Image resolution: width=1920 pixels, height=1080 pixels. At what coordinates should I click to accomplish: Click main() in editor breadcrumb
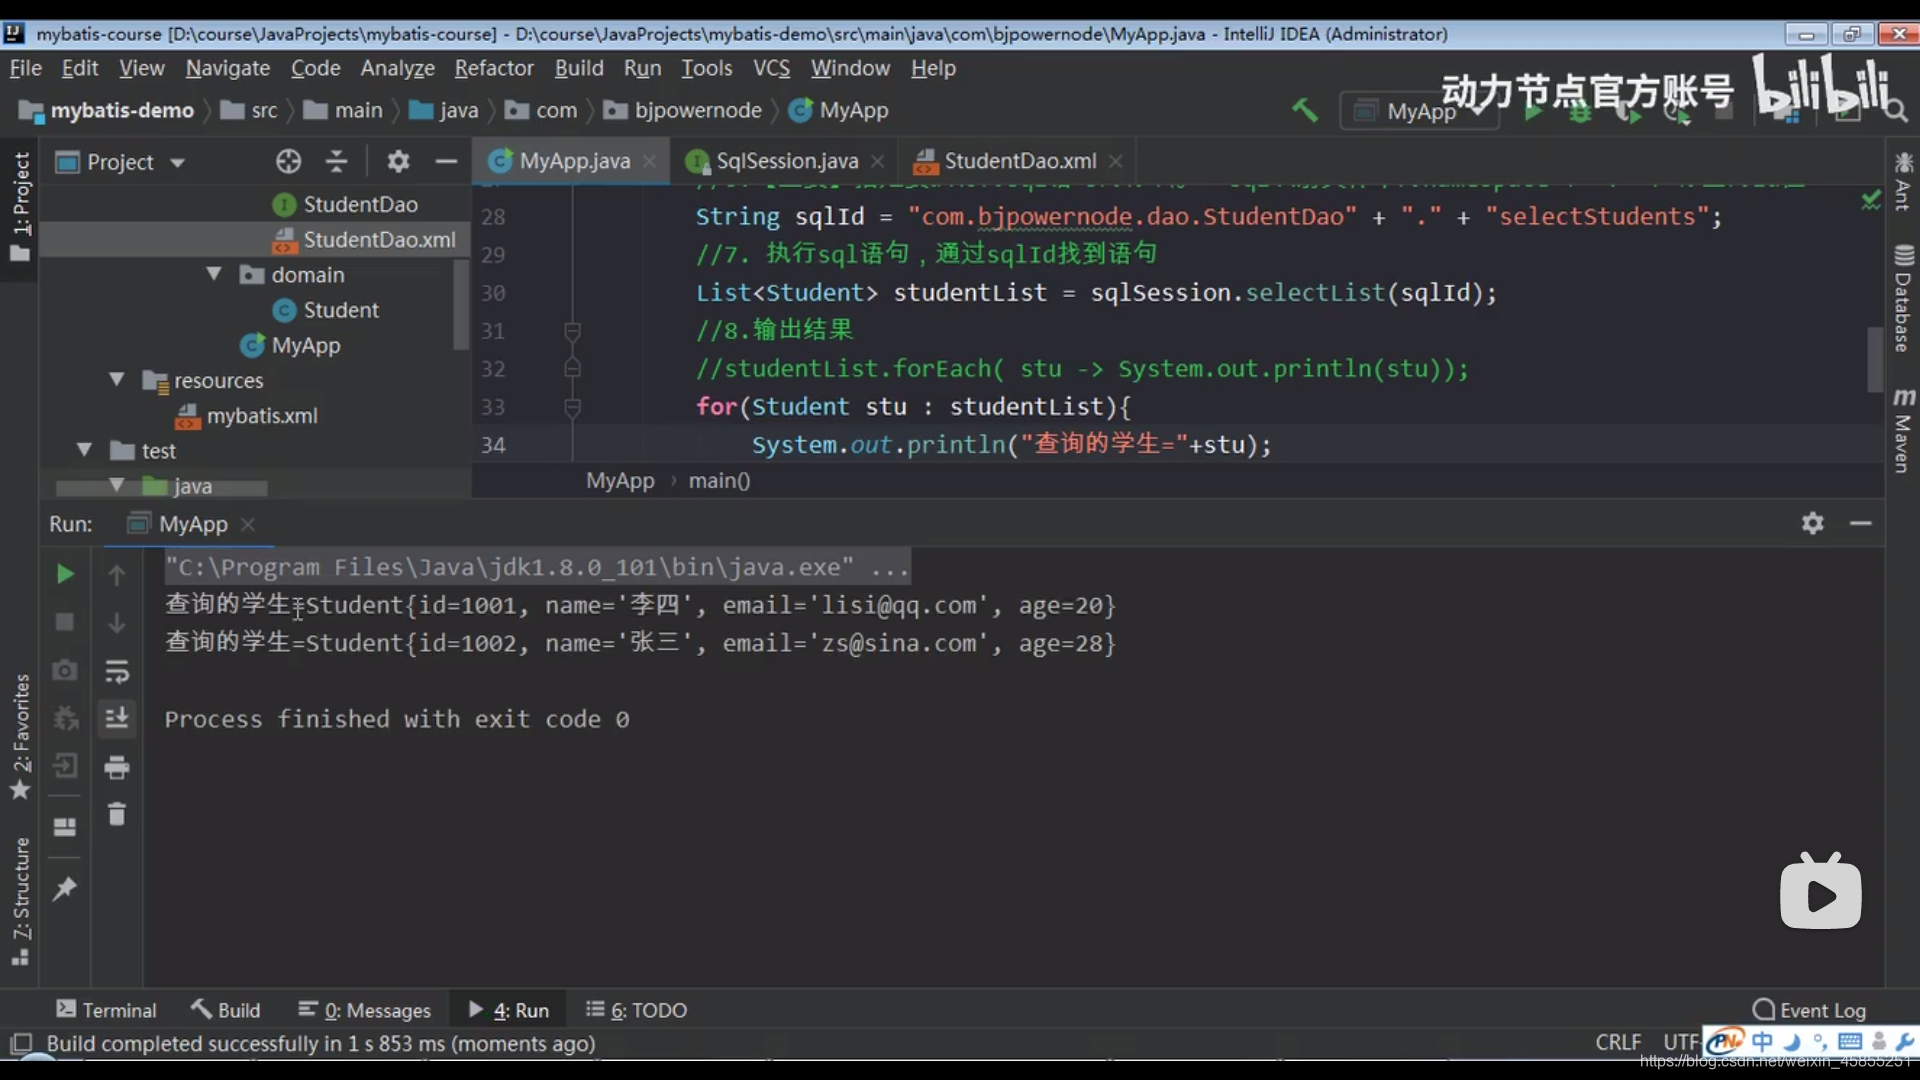click(x=719, y=480)
